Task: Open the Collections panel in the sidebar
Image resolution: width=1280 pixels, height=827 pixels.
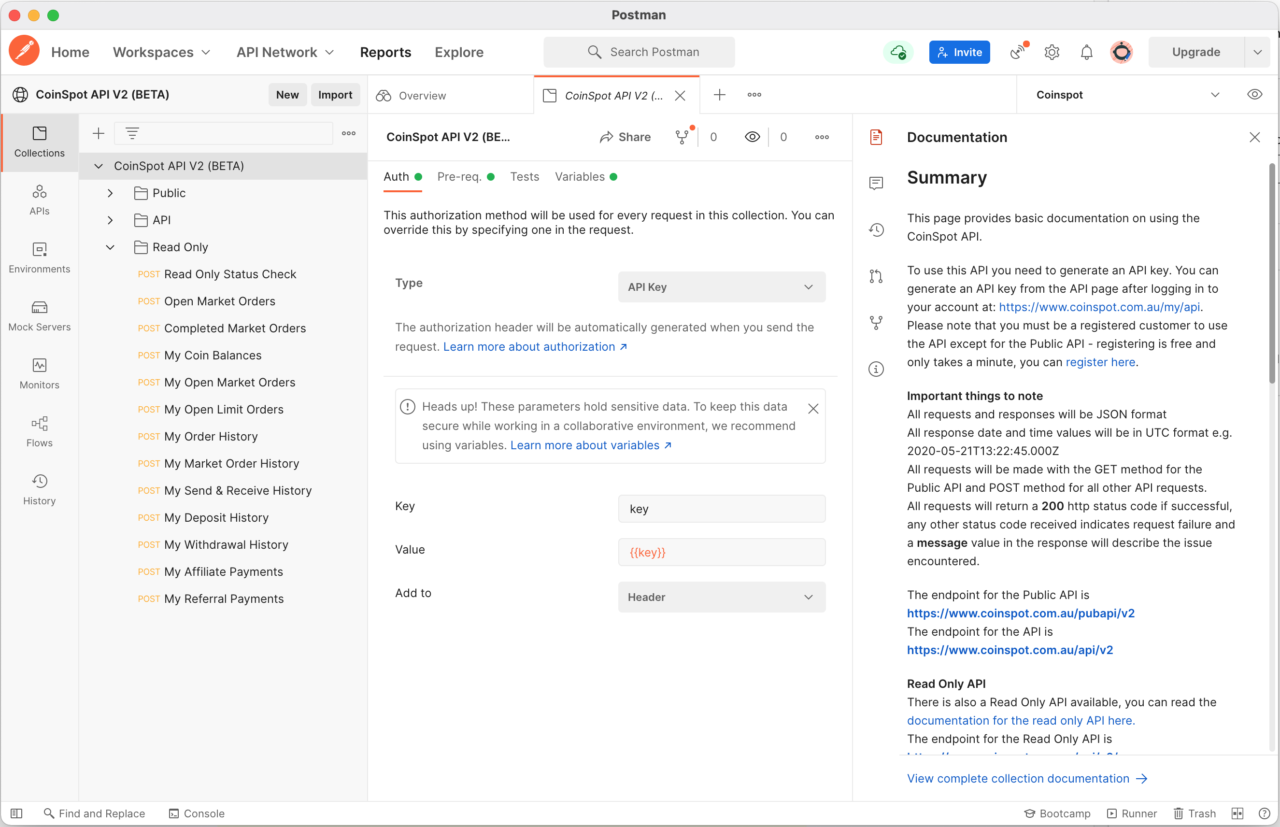Action: 39,142
